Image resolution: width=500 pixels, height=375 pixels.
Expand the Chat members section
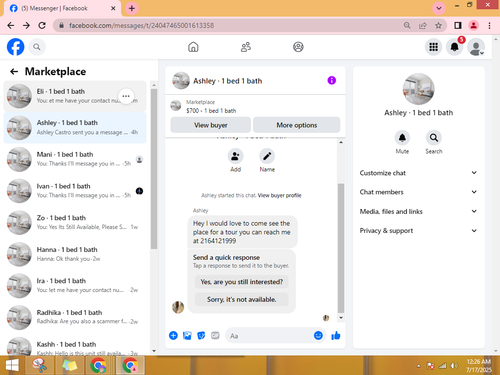click(x=418, y=192)
